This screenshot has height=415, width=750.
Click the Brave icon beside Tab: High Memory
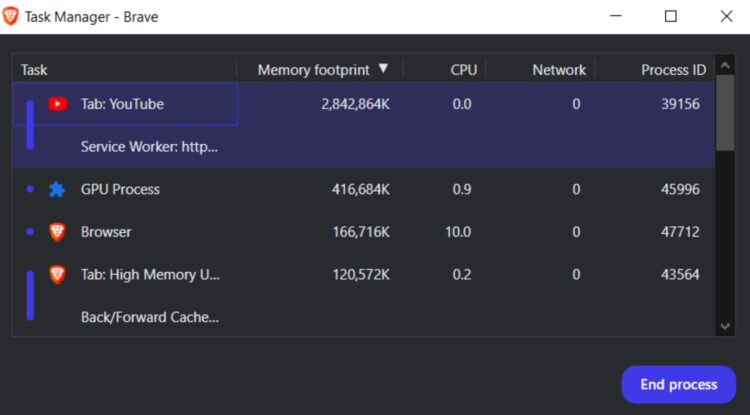pos(57,274)
